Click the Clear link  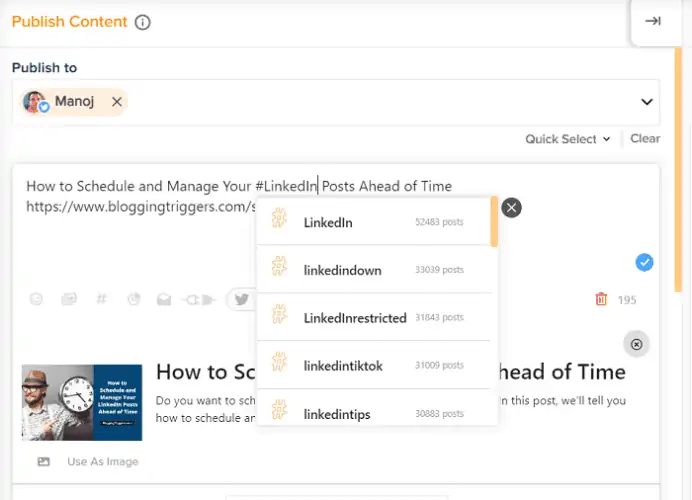click(645, 139)
